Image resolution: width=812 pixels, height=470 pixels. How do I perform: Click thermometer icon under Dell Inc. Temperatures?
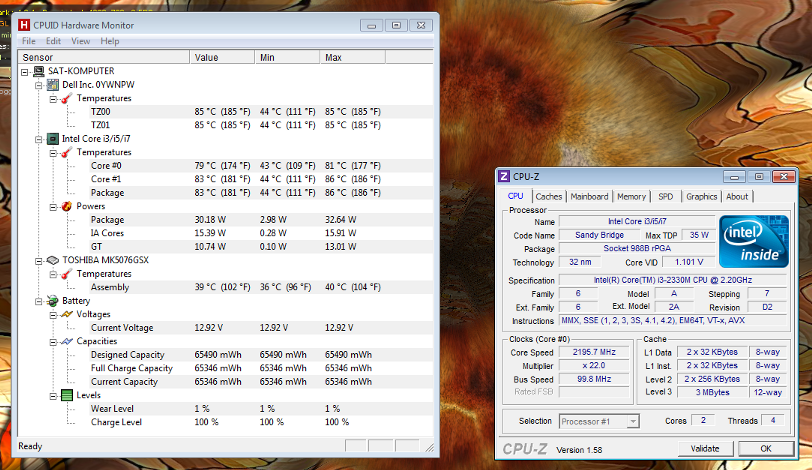pyautogui.click(x=66, y=98)
